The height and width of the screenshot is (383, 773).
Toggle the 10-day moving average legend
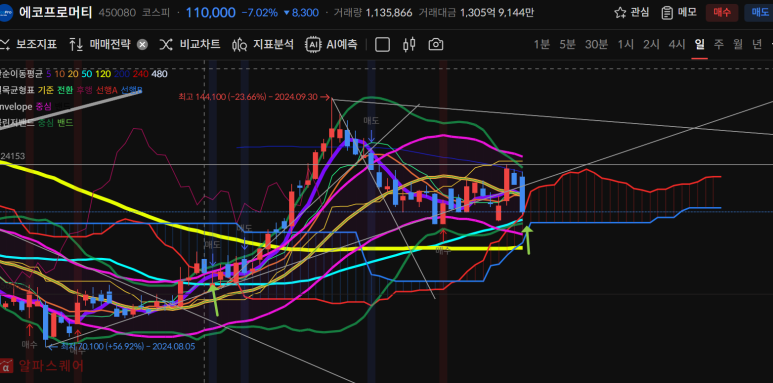[x=60, y=74]
